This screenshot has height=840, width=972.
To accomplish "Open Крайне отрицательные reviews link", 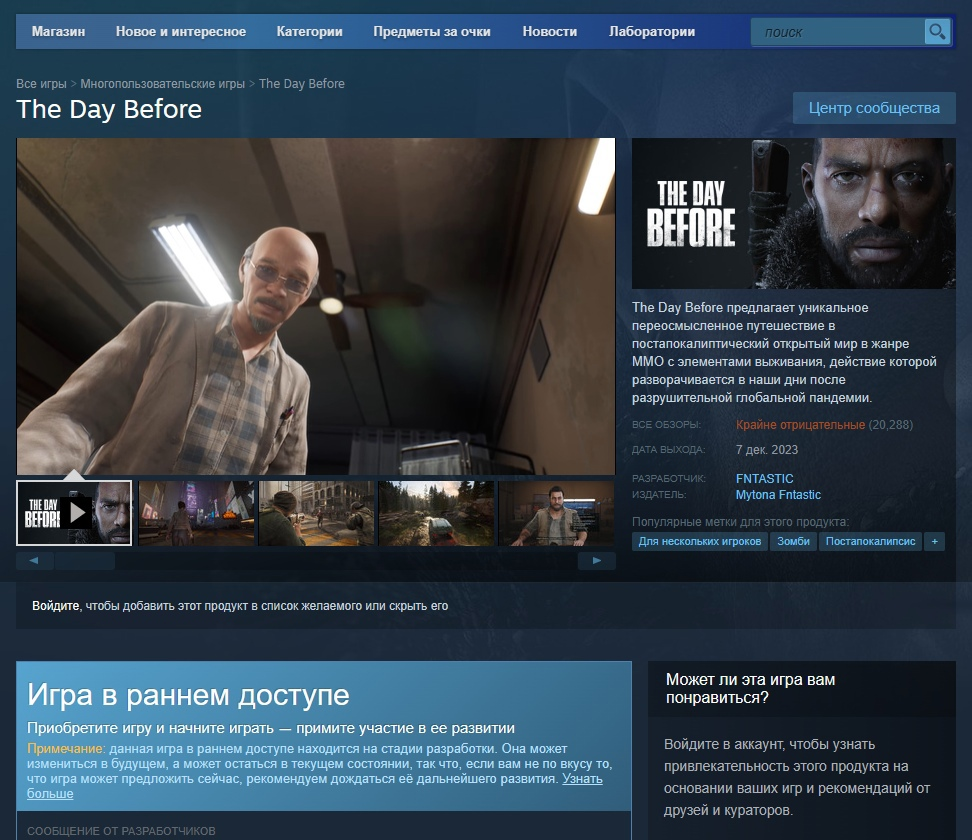I will tap(800, 425).
